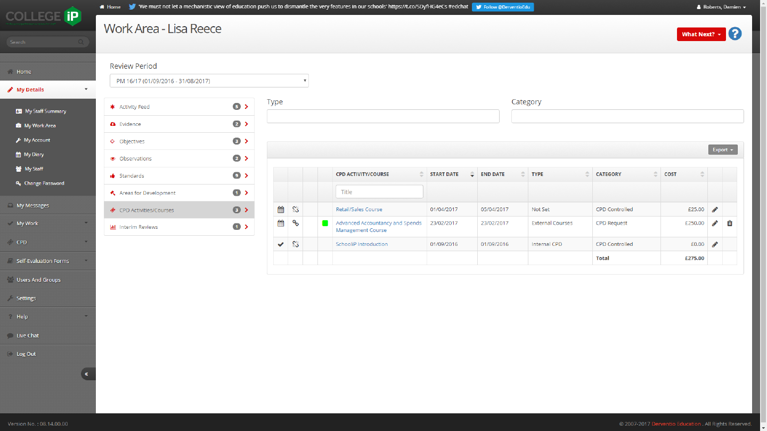Edit SchoolIP Introduction with pencil icon
The image size is (767, 431).
point(715,244)
